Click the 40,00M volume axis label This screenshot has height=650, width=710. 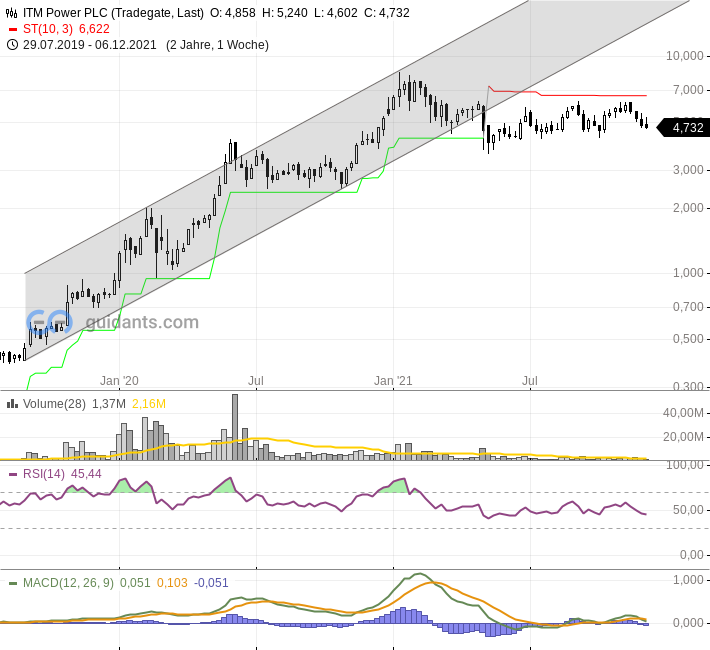pyautogui.click(x=683, y=413)
